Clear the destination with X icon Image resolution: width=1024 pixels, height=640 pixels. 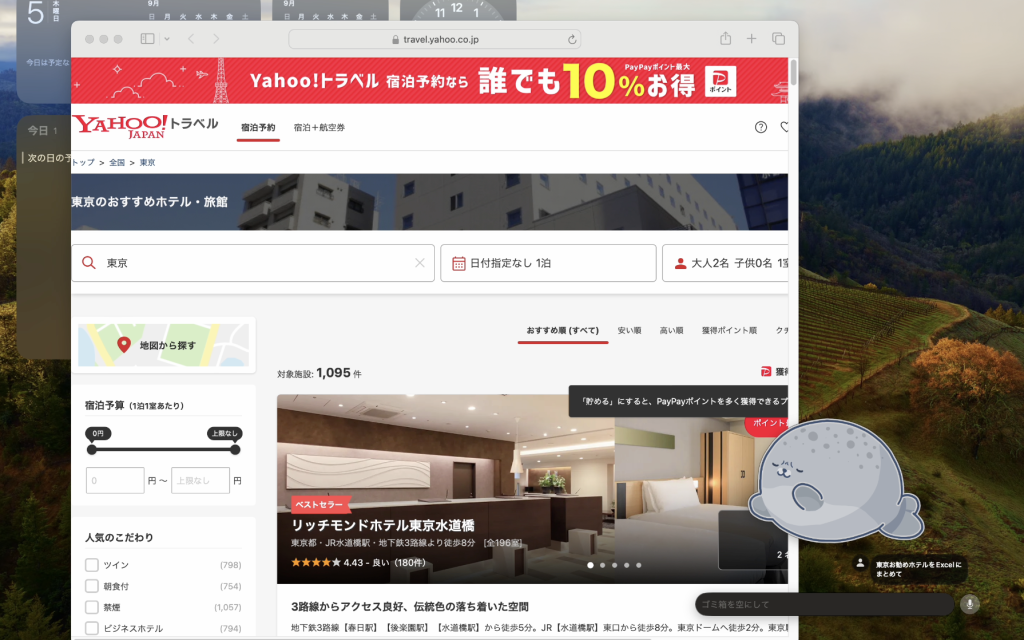click(x=420, y=263)
